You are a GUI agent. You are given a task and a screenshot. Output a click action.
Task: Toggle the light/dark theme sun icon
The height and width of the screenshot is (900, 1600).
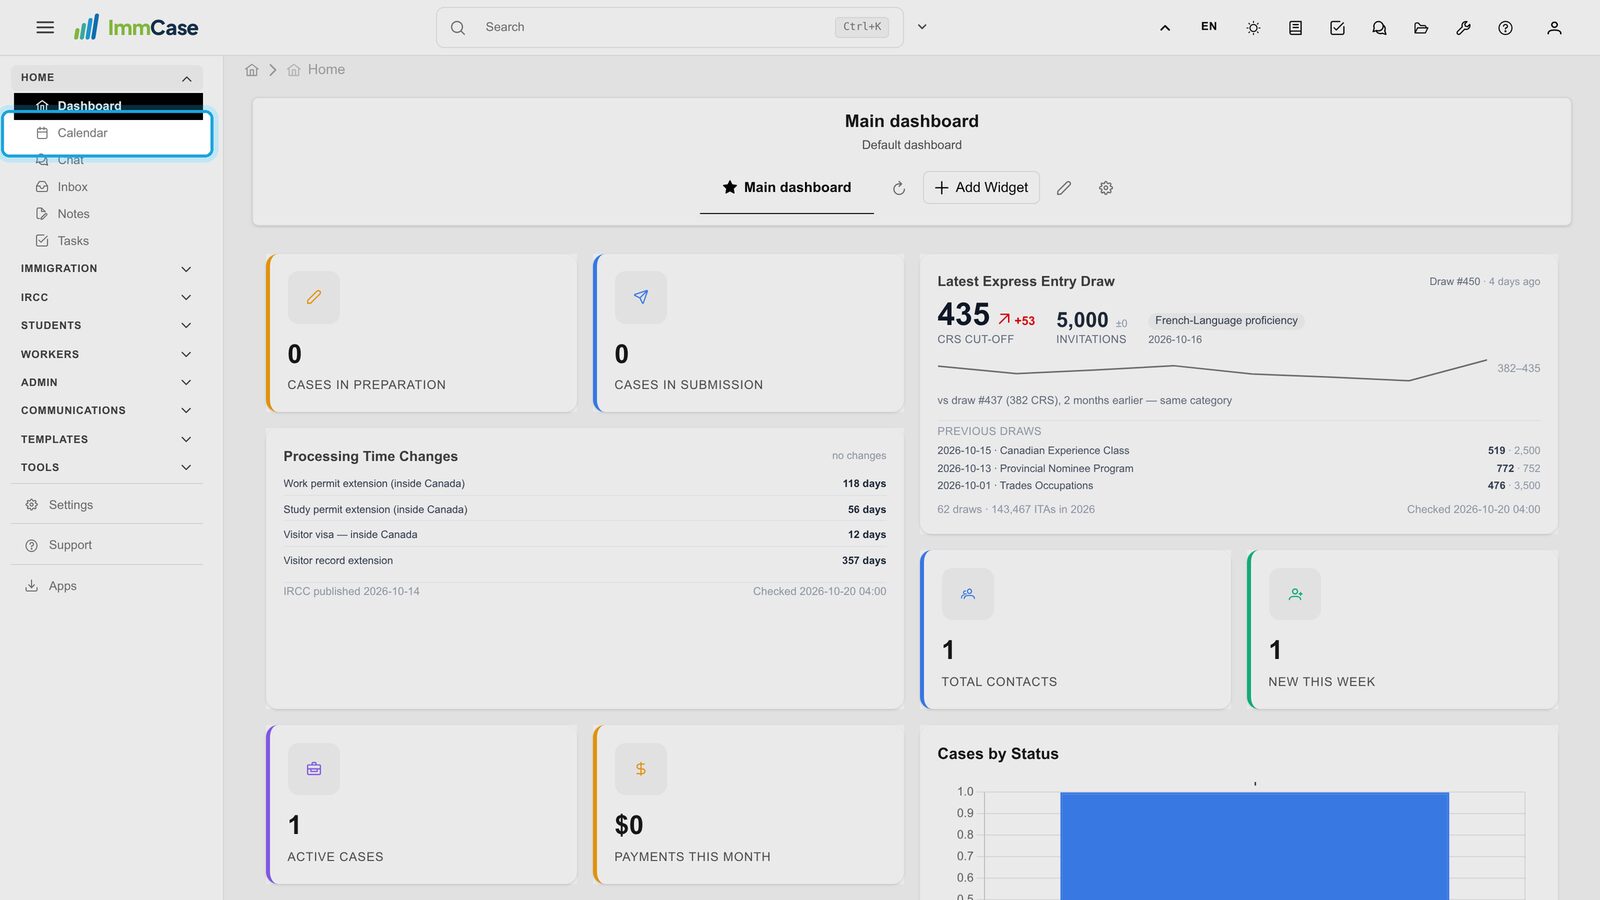pos(1253,28)
